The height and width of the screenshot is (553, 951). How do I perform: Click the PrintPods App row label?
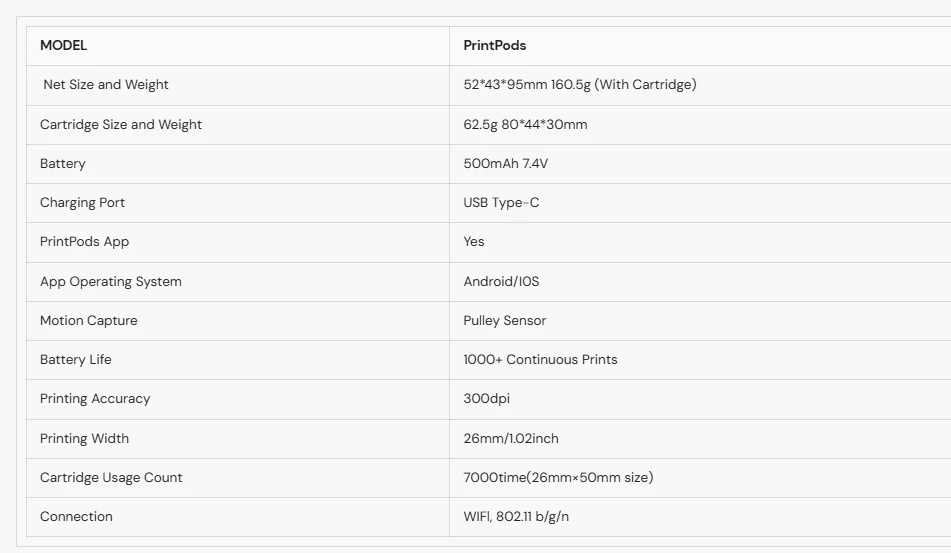point(84,242)
